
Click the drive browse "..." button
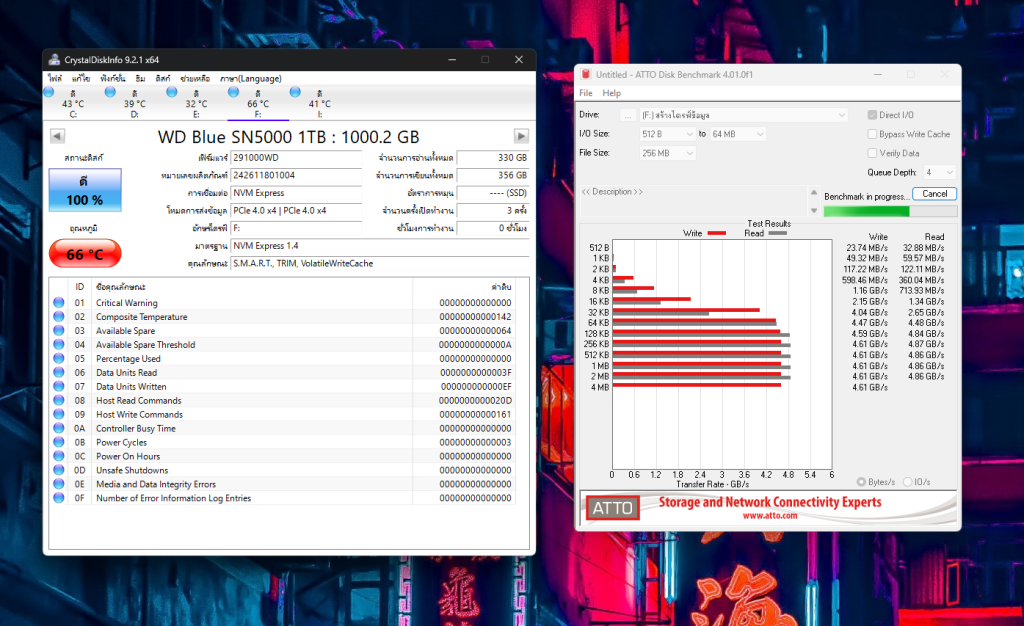coord(628,115)
